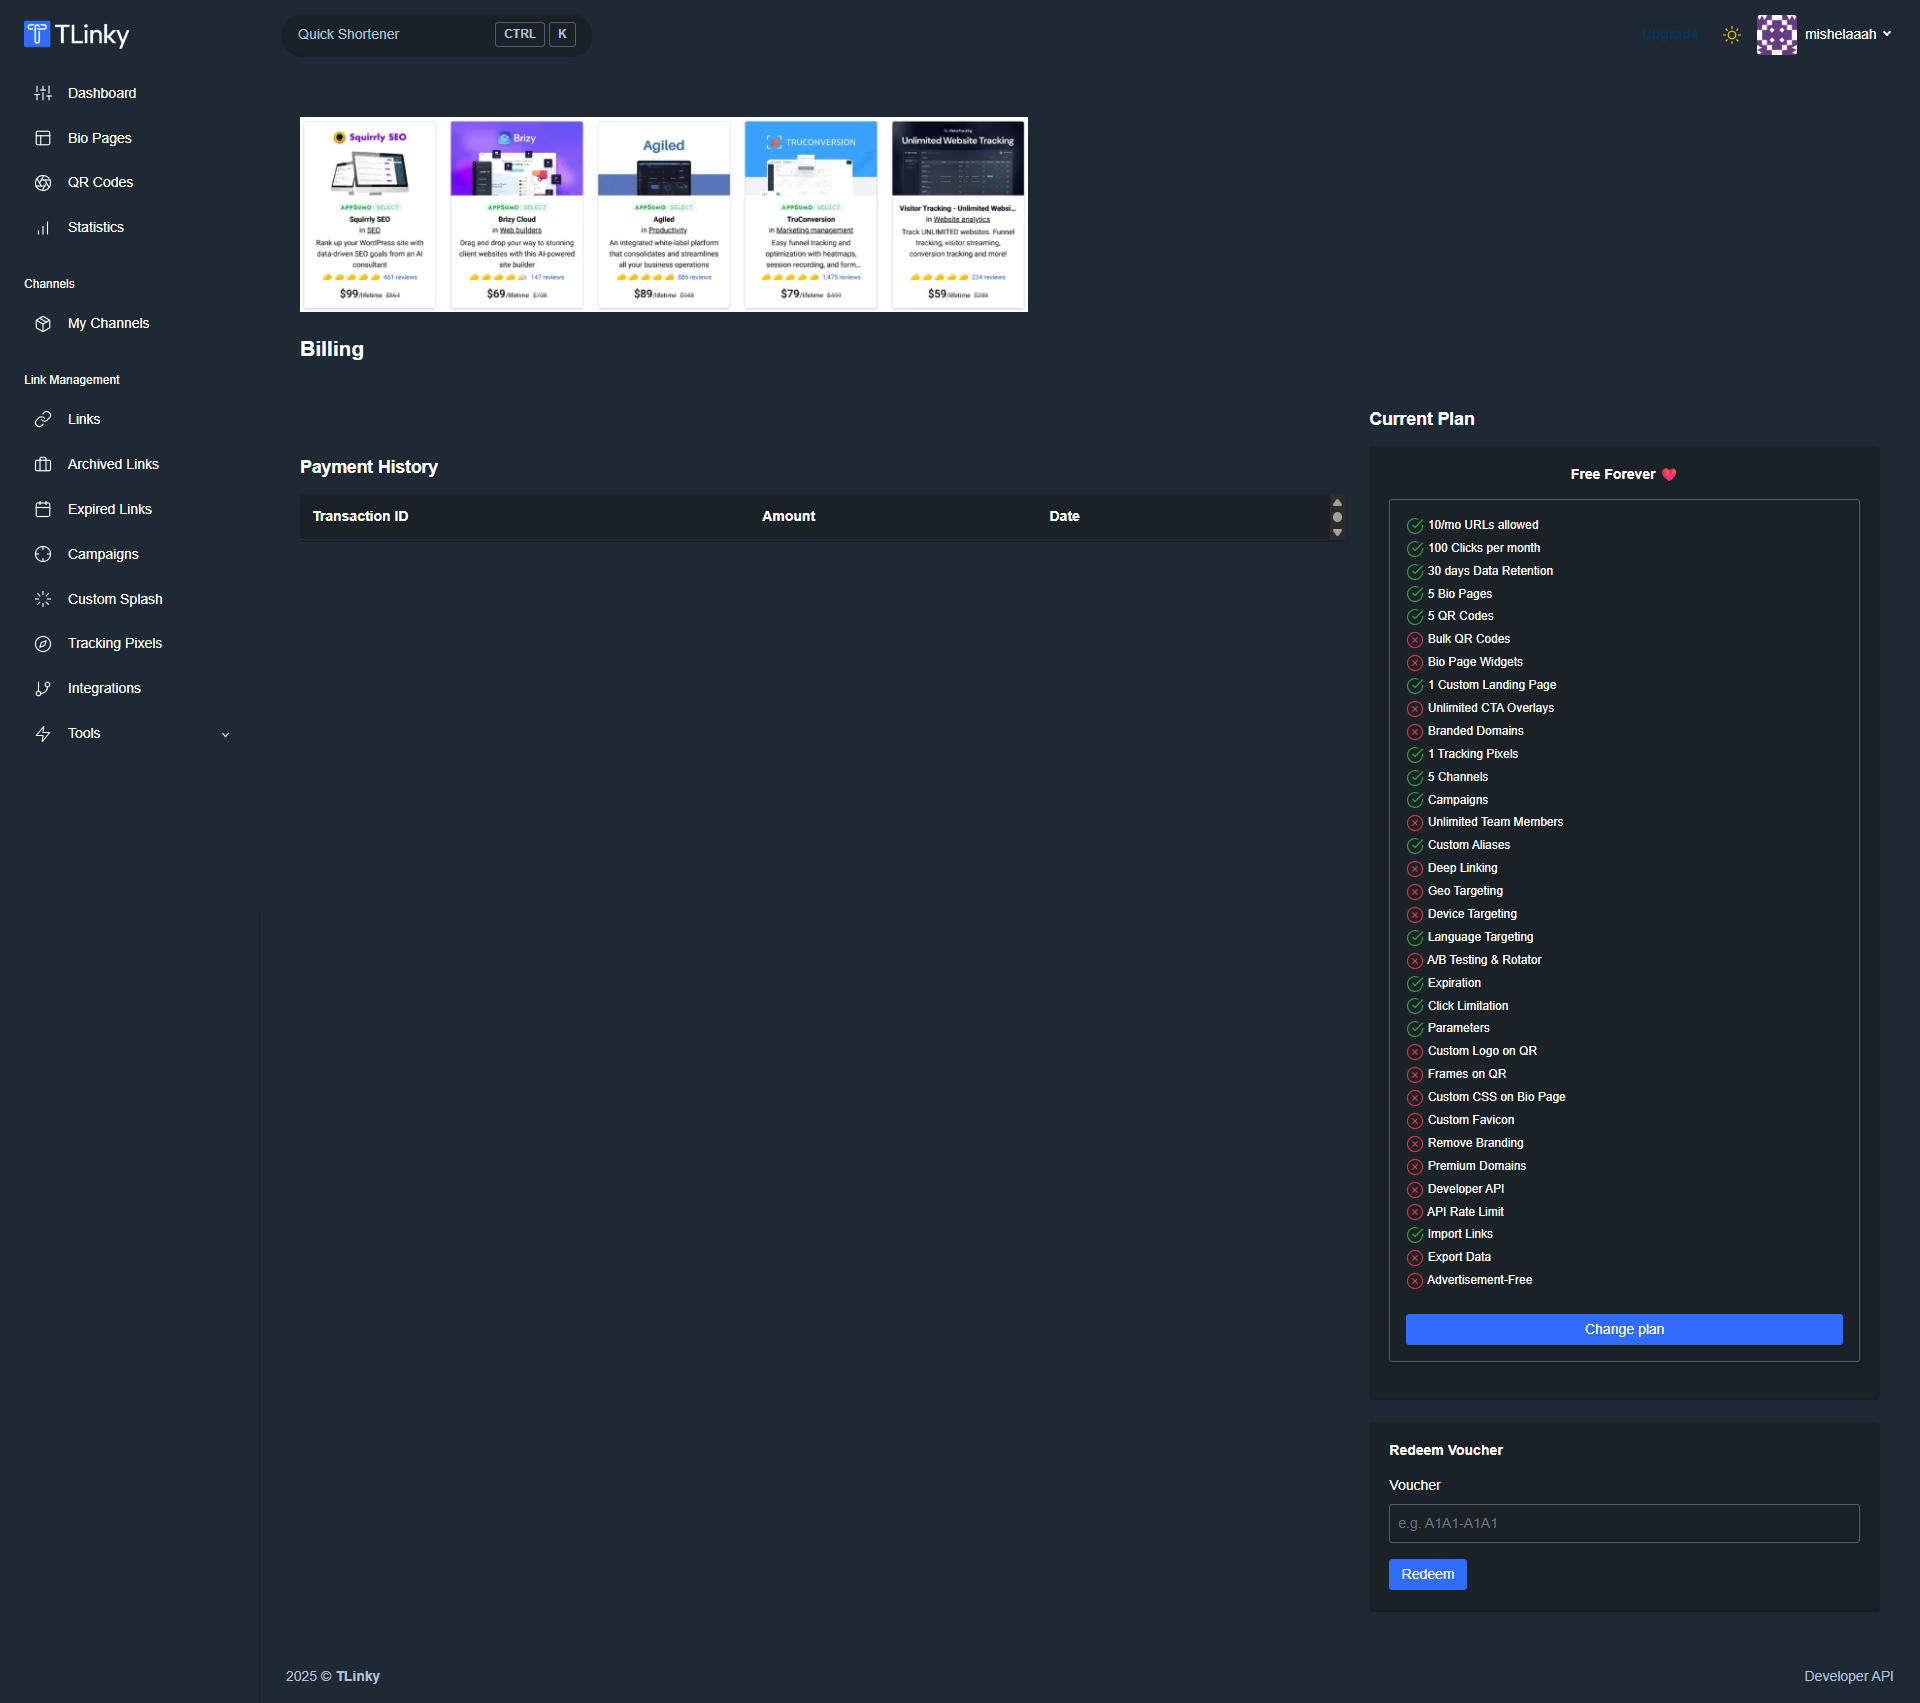
Task: Expand the Tools menu chevron
Action: [225, 735]
